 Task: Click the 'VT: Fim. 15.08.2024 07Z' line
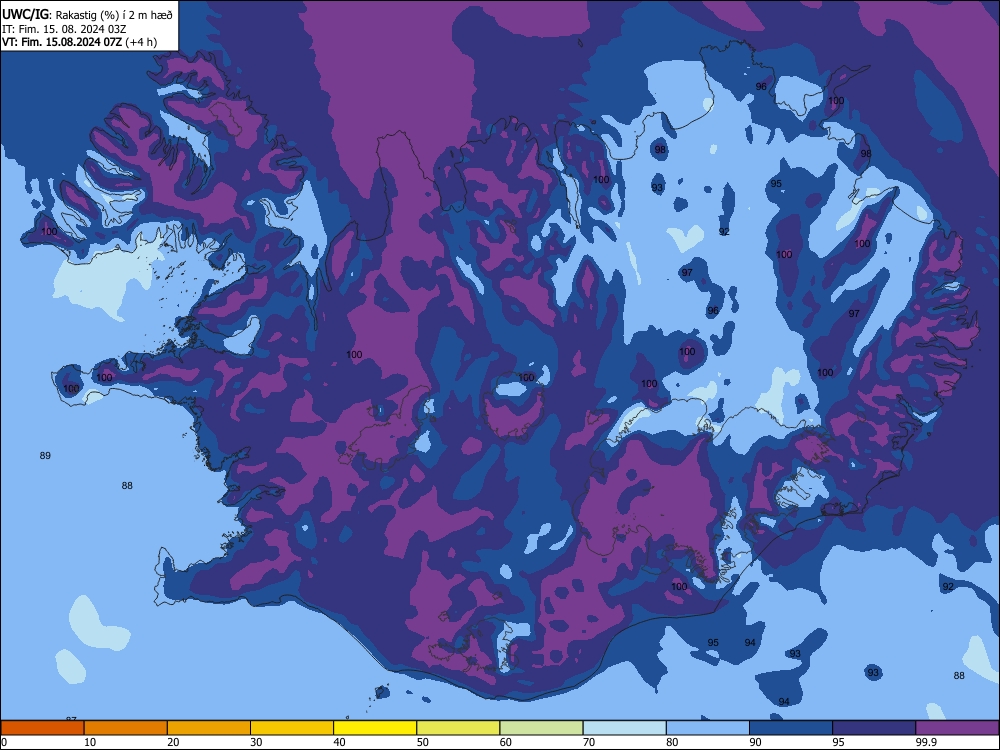pos(61,43)
